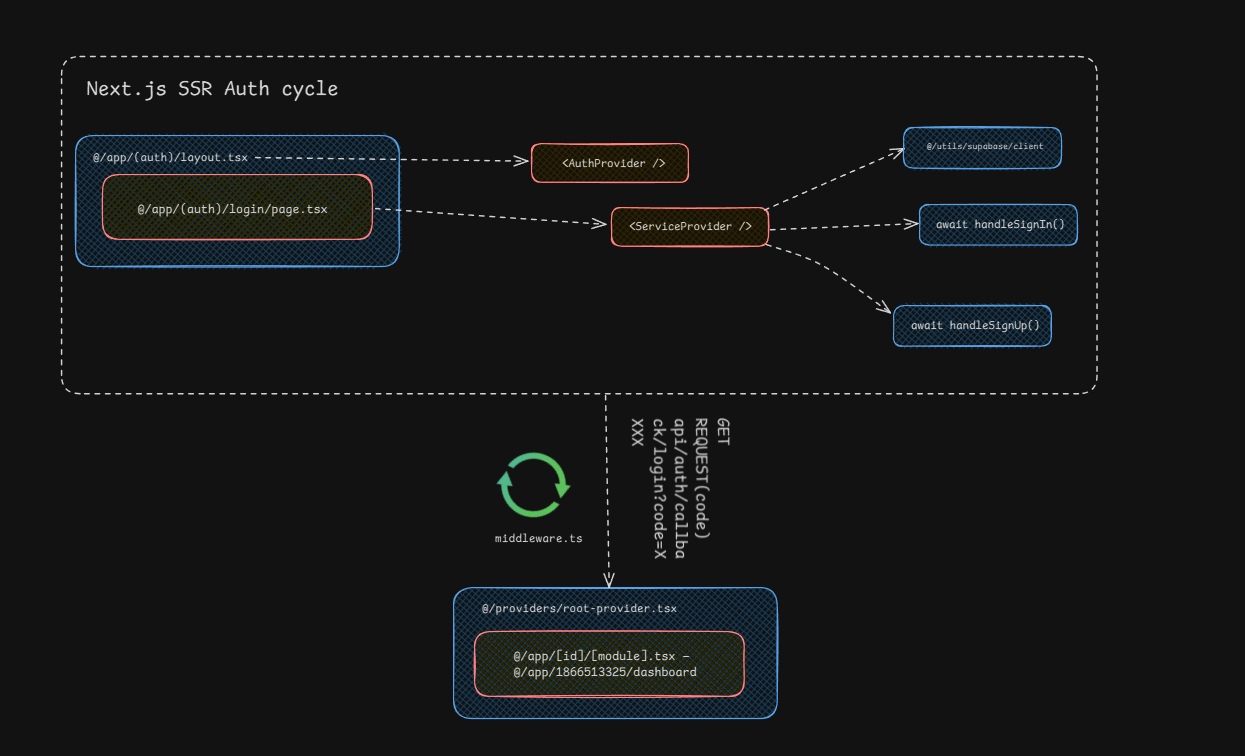
Task: Click arrowhead pointing into ServiceProvider node
Action: click(x=601, y=224)
